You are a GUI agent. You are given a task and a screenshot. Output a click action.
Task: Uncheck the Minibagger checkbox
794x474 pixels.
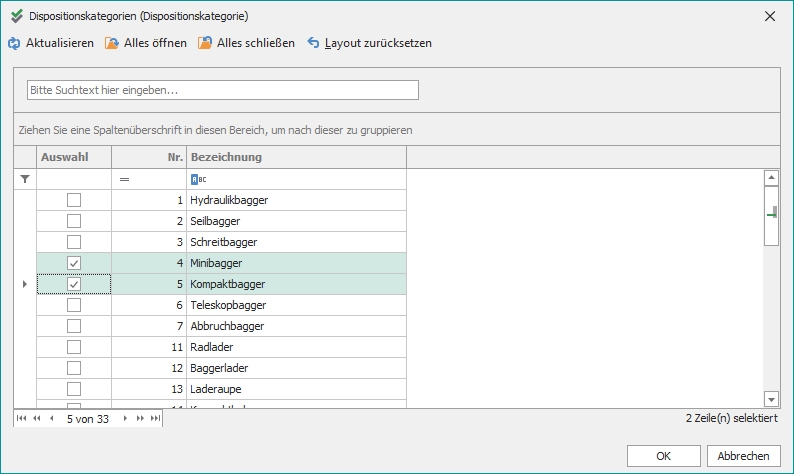(x=74, y=263)
